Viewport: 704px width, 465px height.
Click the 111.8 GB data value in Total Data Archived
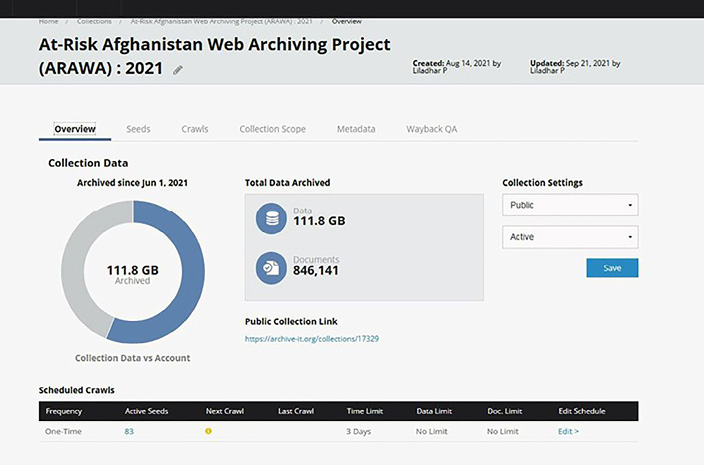319,221
